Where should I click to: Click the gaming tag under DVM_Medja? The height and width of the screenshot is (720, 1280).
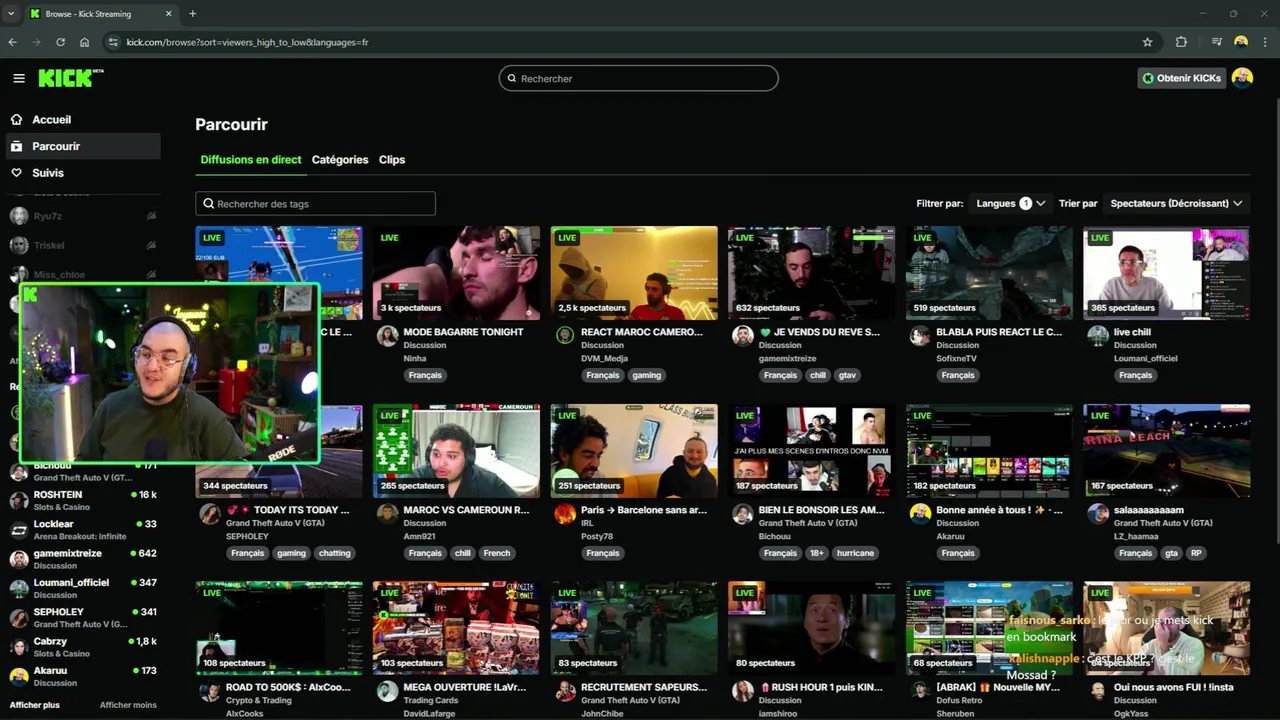[x=646, y=375]
